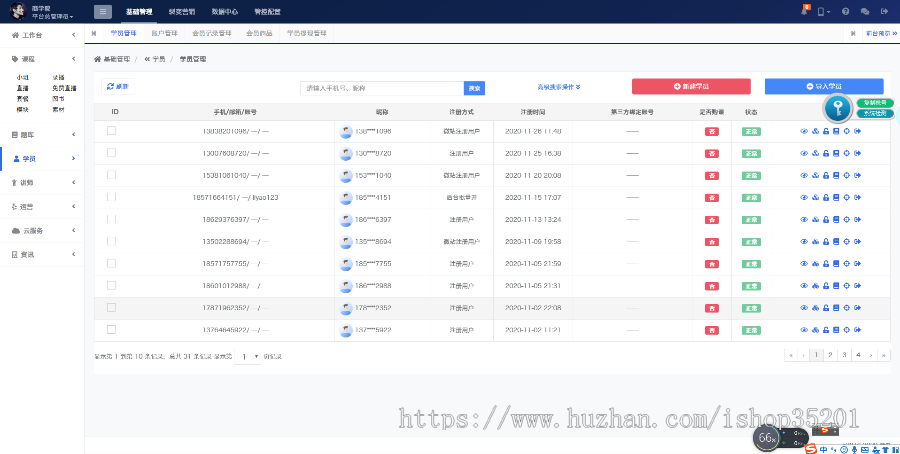Switch to 账户管理 tab

(164, 33)
